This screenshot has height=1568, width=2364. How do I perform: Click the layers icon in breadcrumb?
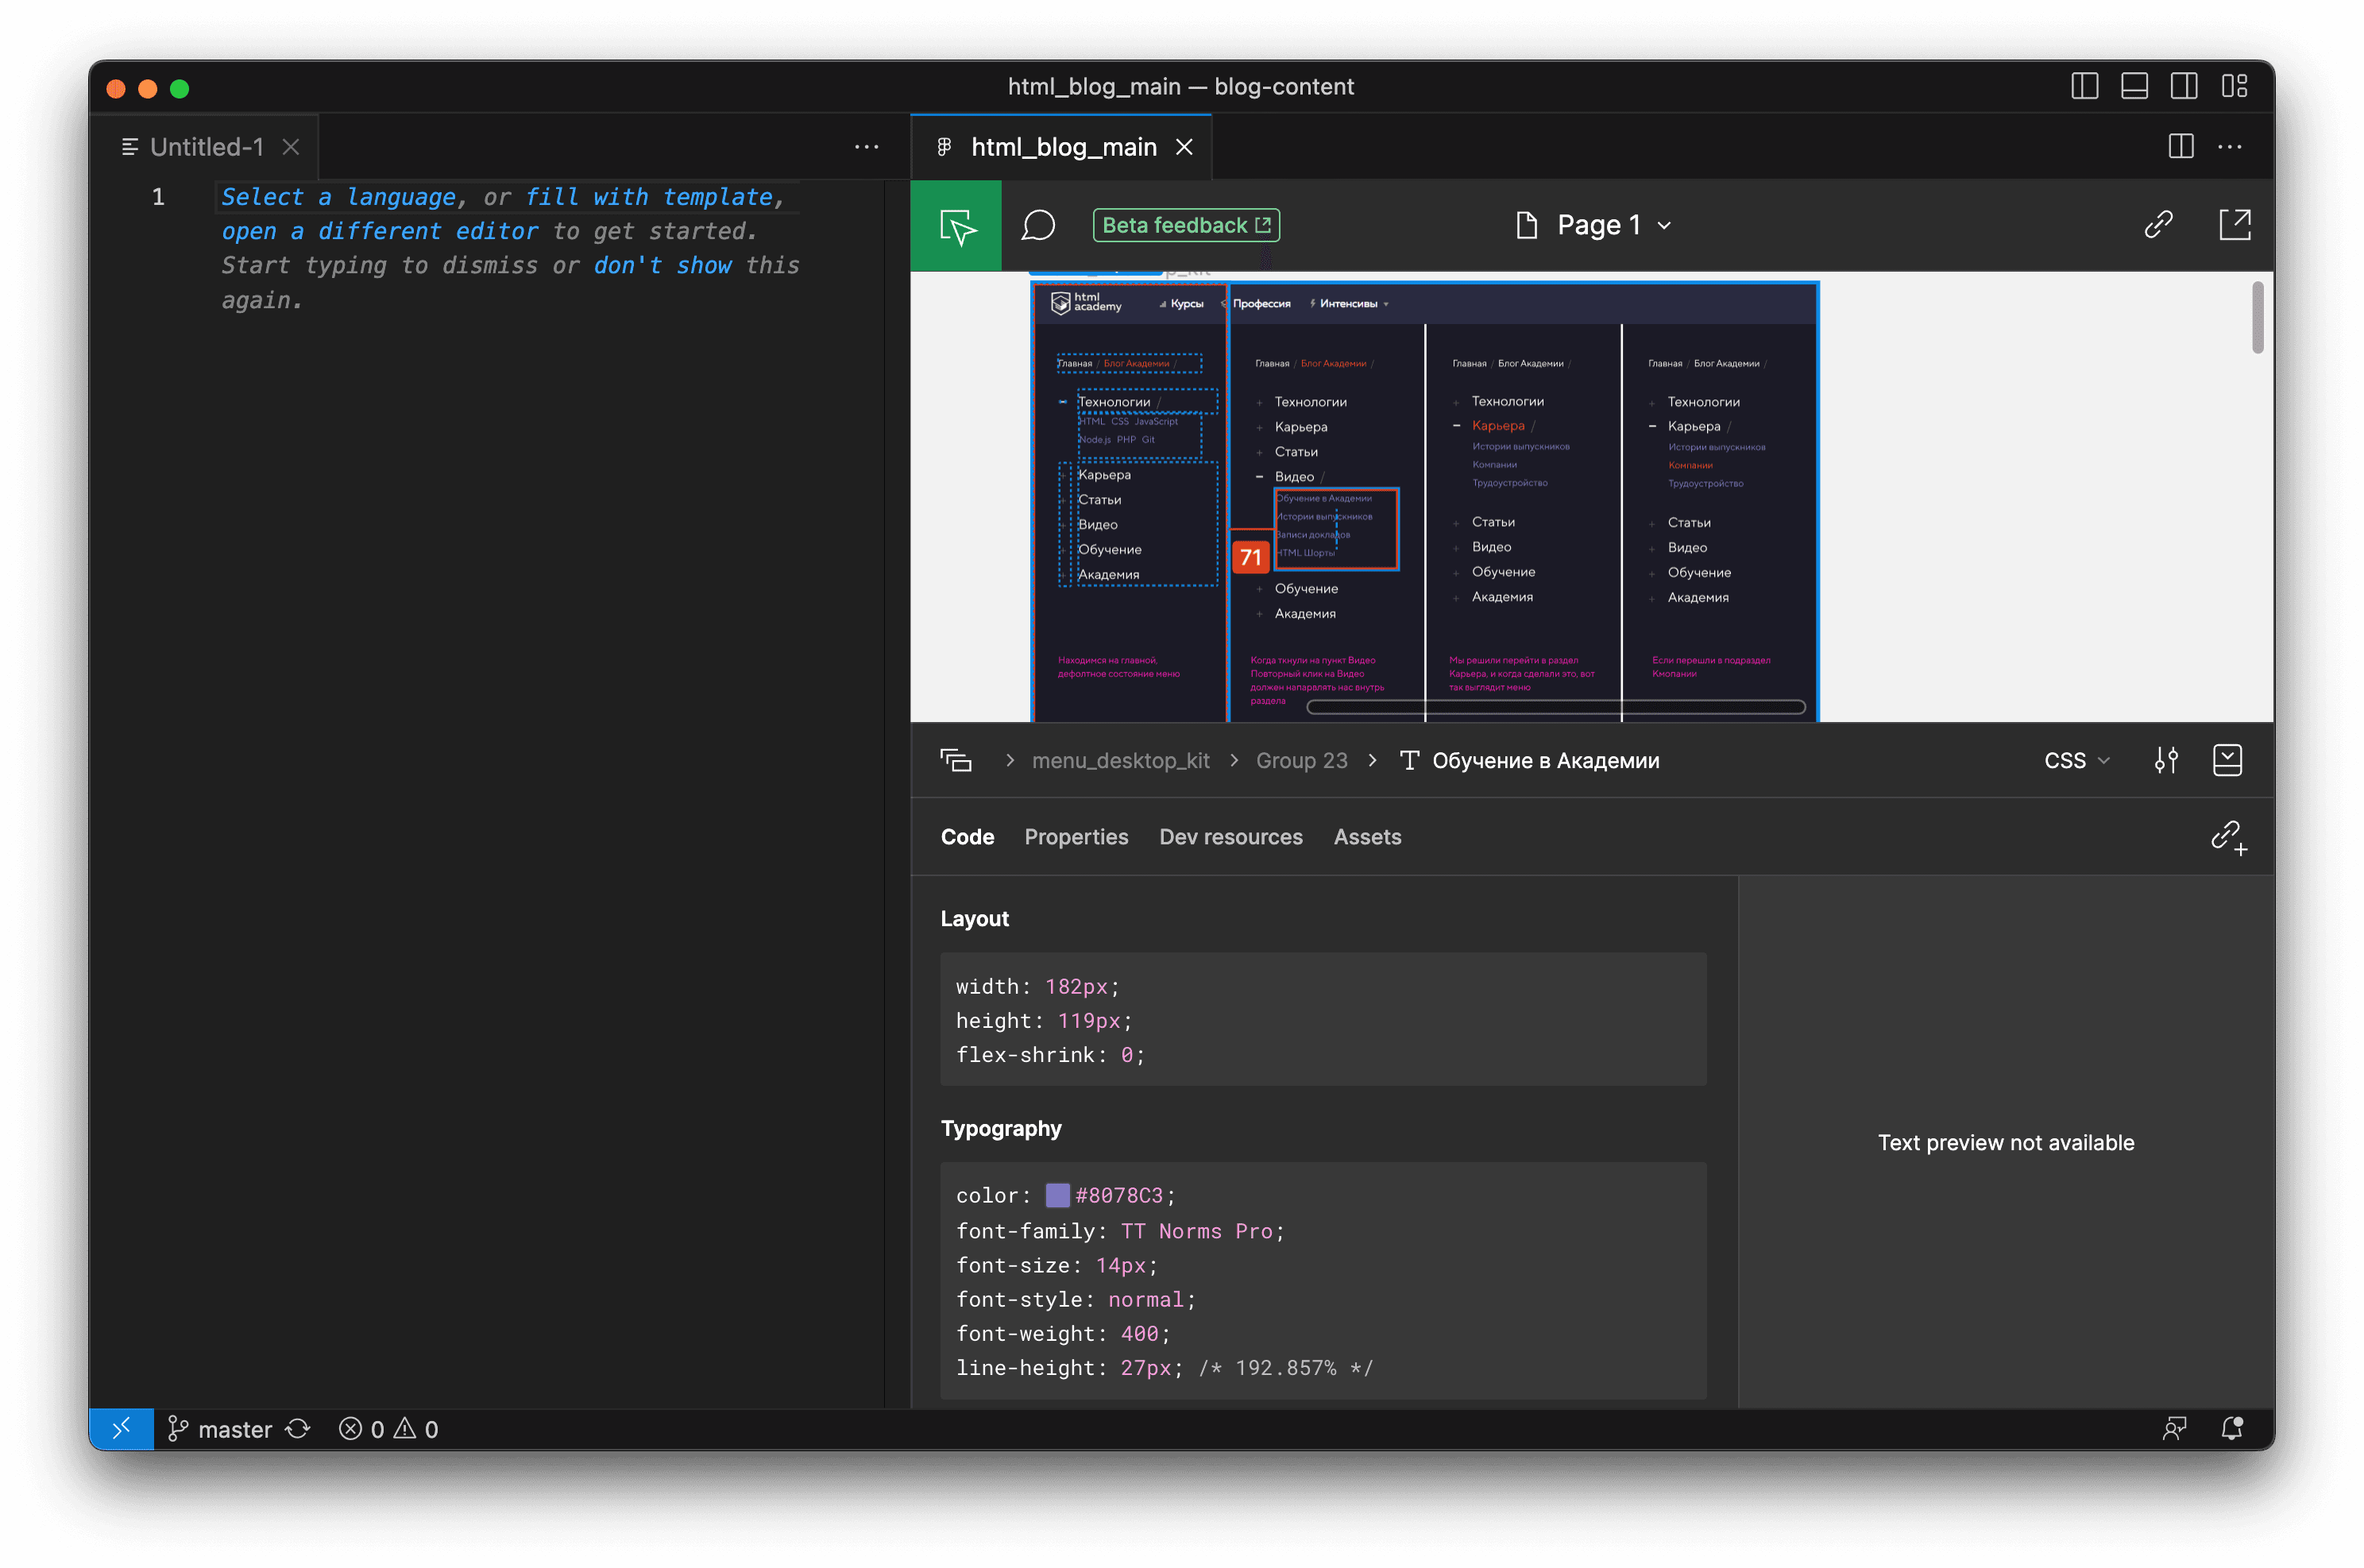[x=956, y=761]
